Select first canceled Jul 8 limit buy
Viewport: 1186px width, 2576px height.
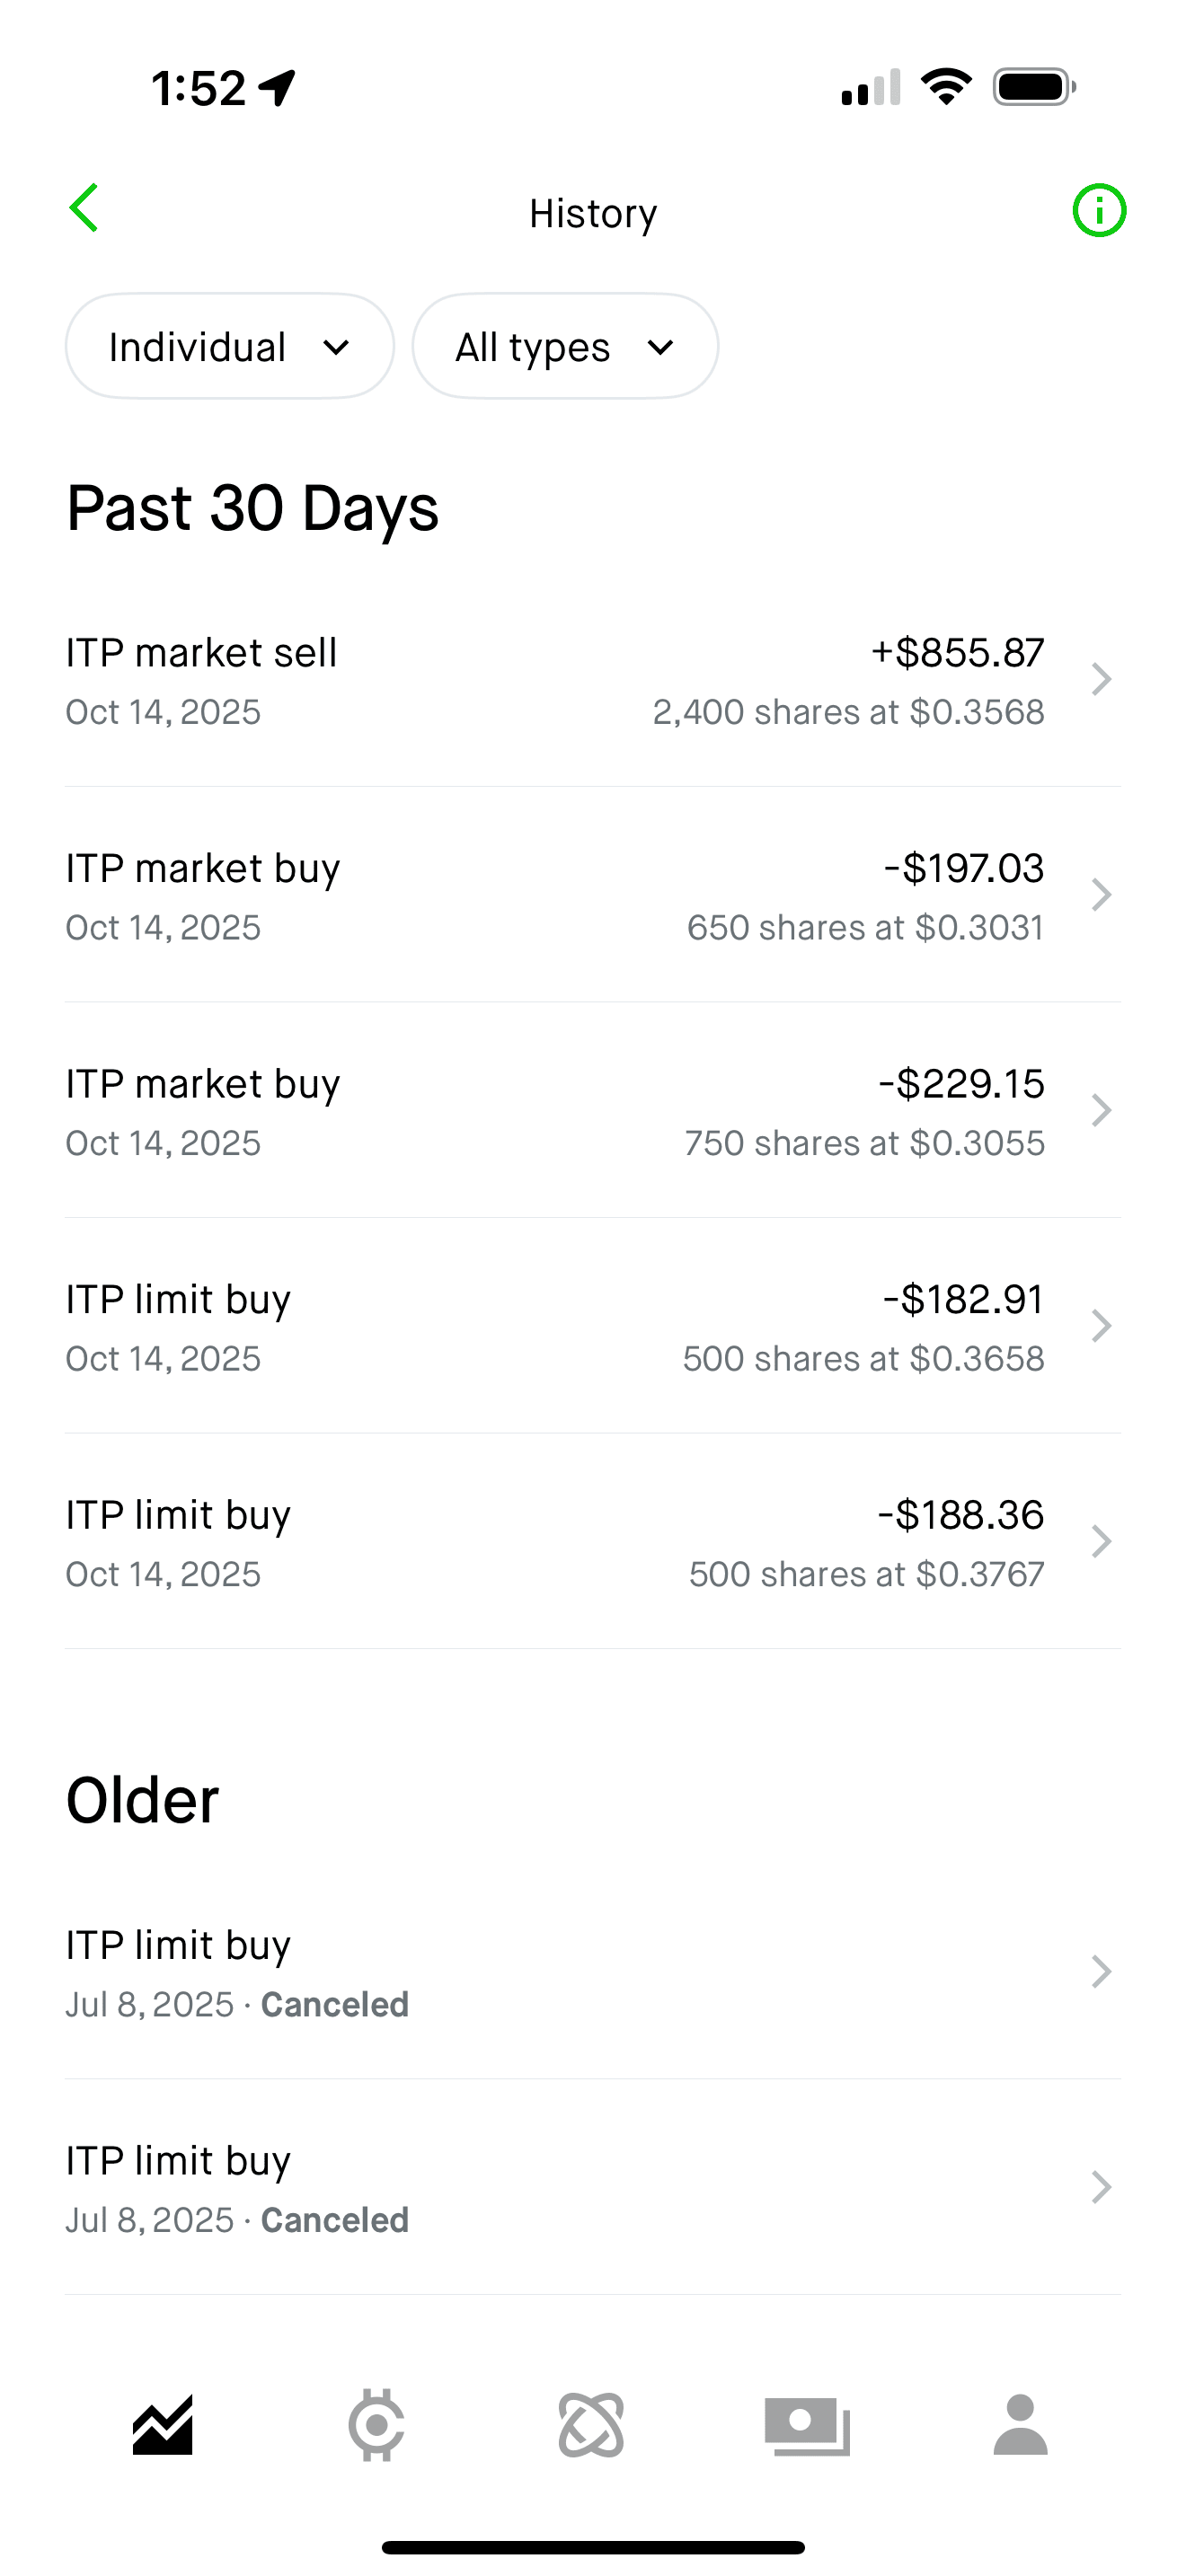[592, 1973]
